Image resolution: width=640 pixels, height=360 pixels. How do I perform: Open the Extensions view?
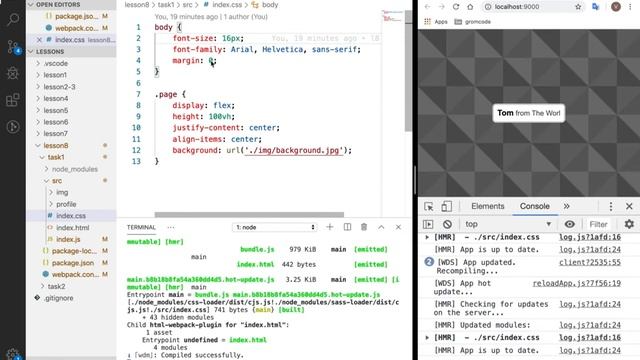pos(13,100)
